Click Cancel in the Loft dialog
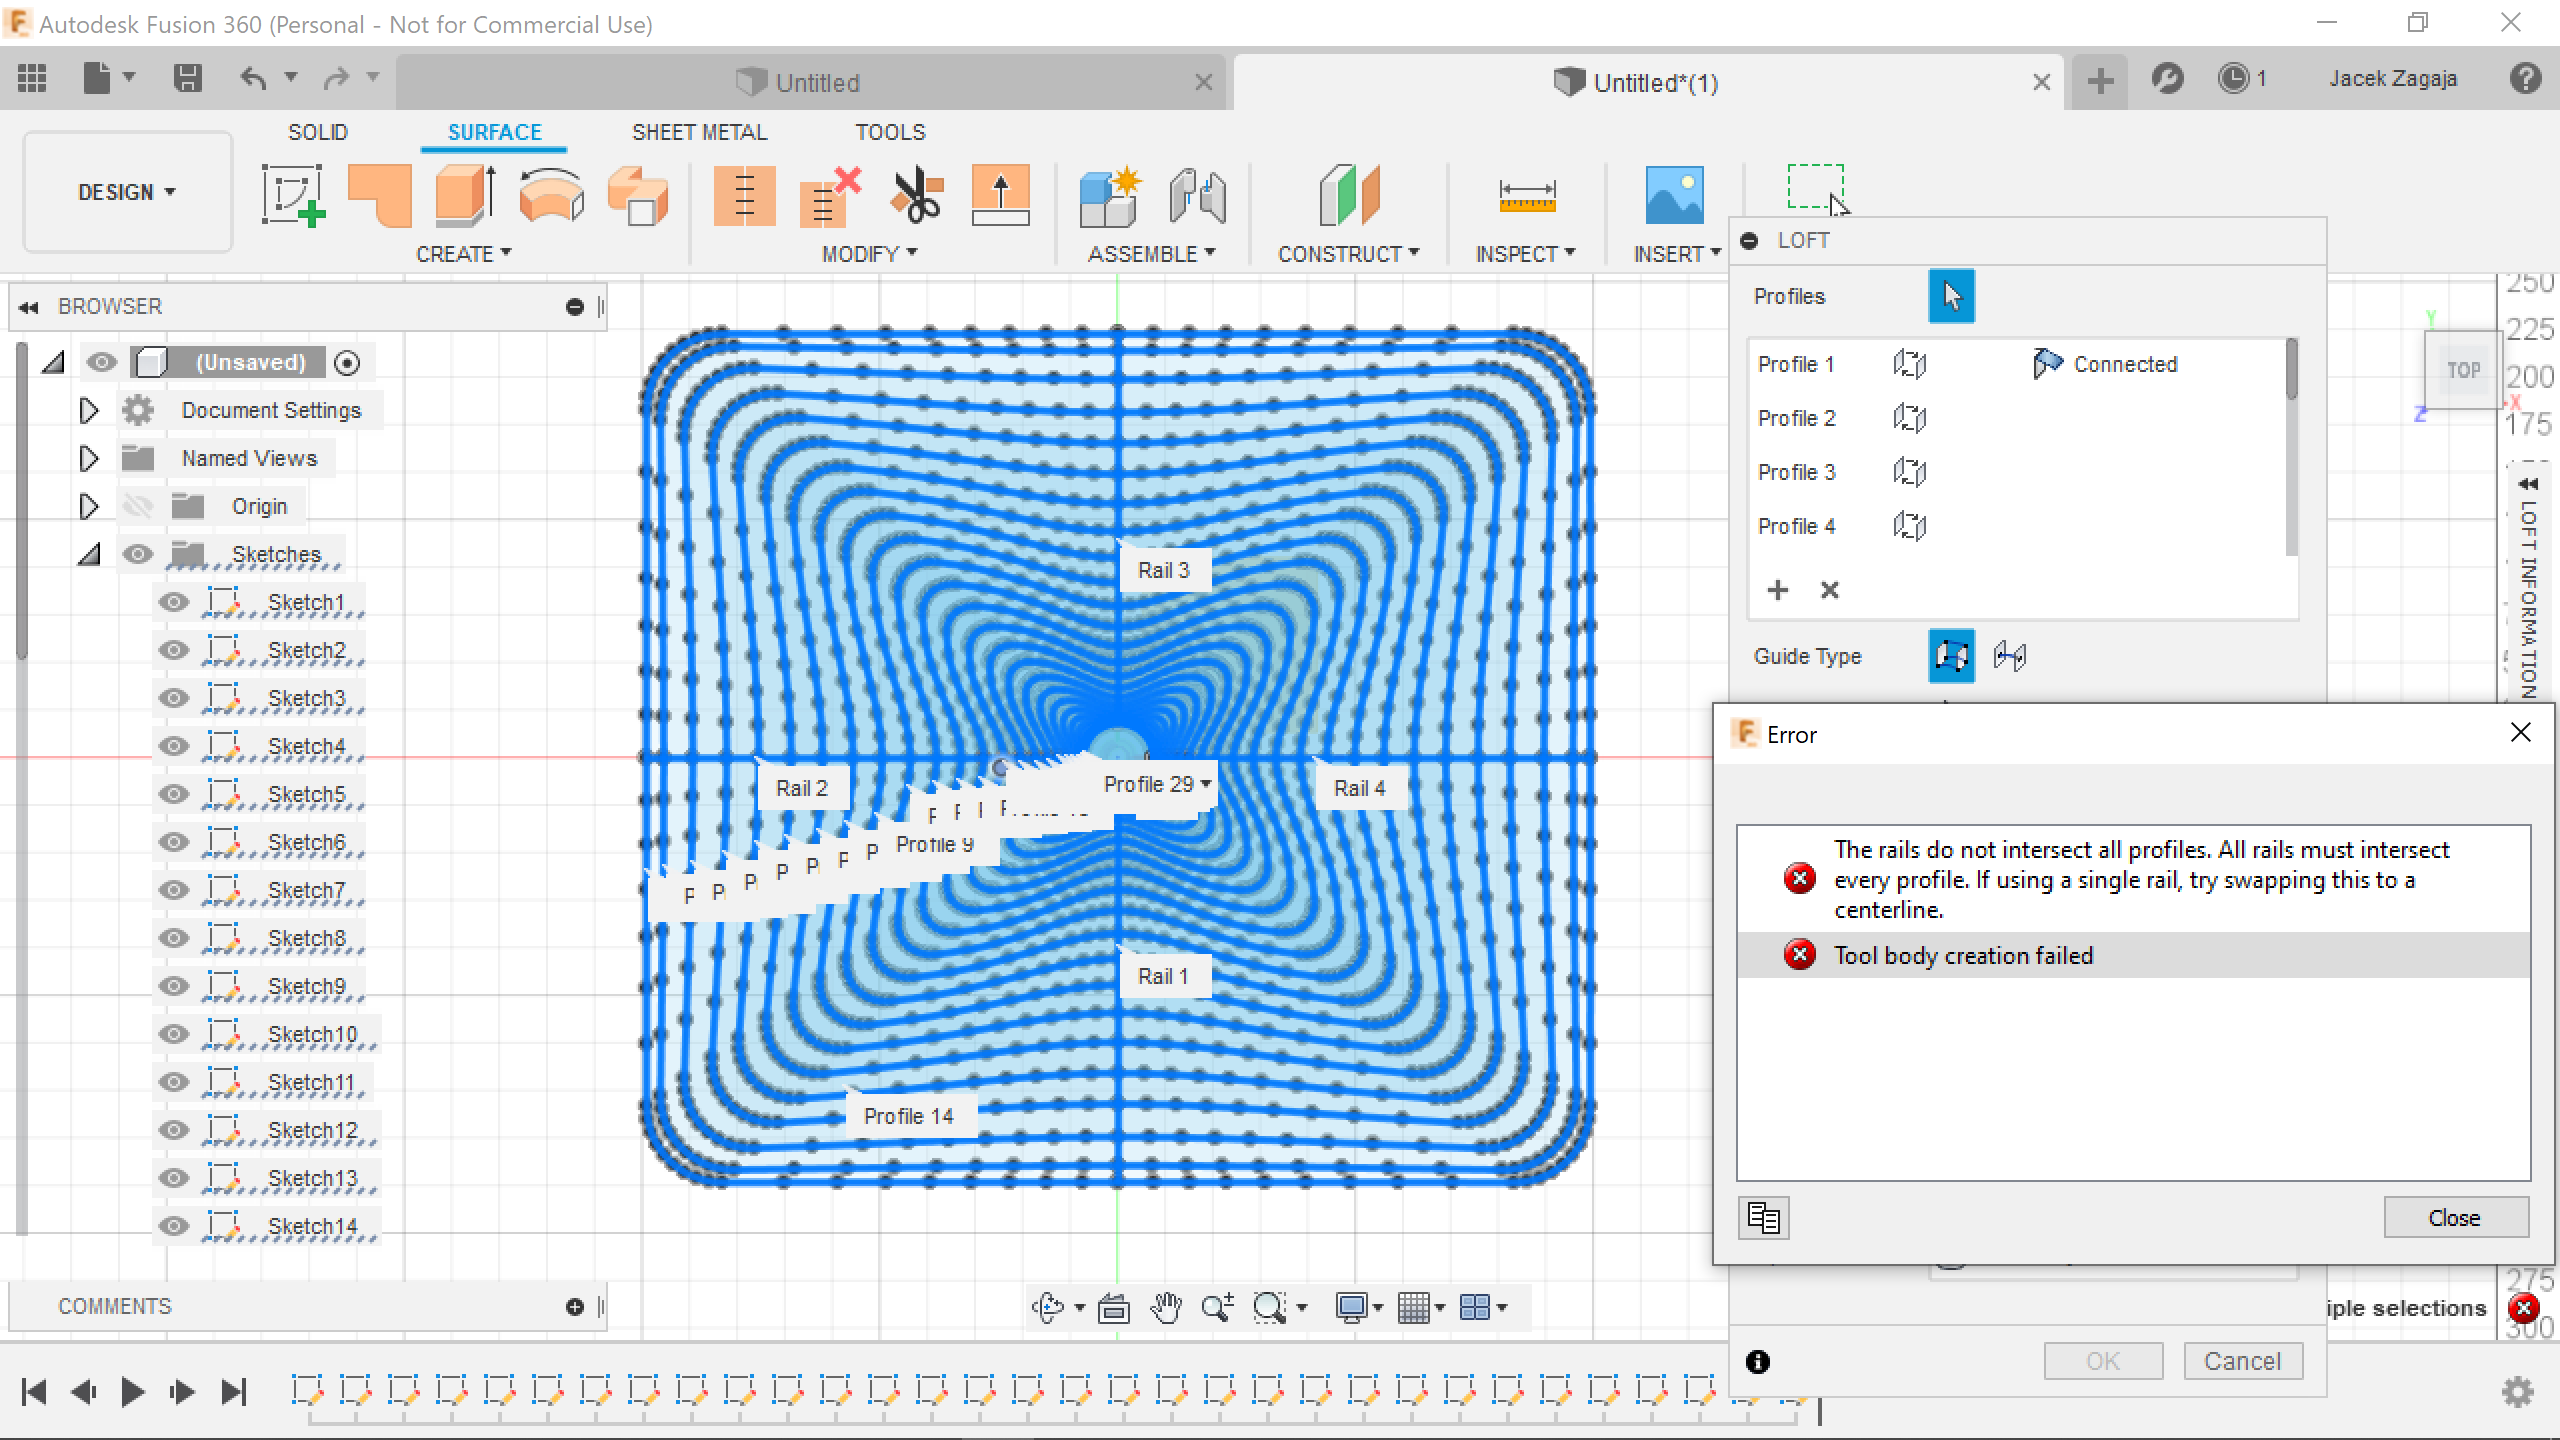The width and height of the screenshot is (2560, 1440). pyautogui.click(x=2243, y=1361)
